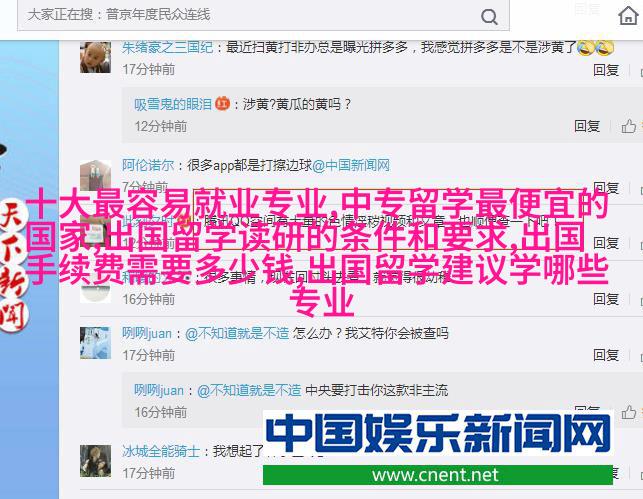The width and height of the screenshot is (643, 499).
Task: Reply to 咧咧juan's 17分钟前 comment
Action: [606, 355]
